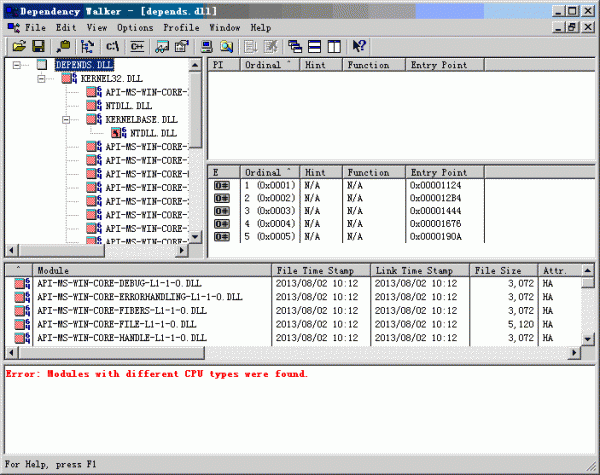The image size is (600, 475).
Task: Sort exports by E column header
Action: point(224,172)
